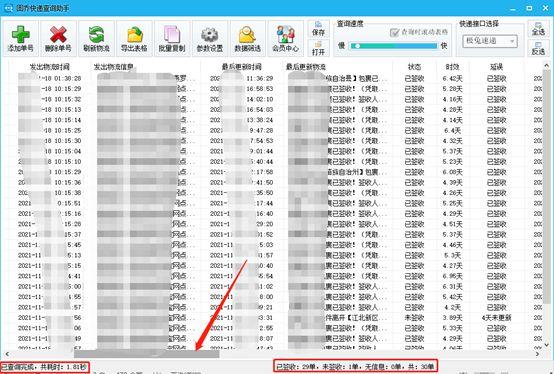Click the red X 删除单号 icon
Screen dimensions: 554x374
click(x=58, y=38)
